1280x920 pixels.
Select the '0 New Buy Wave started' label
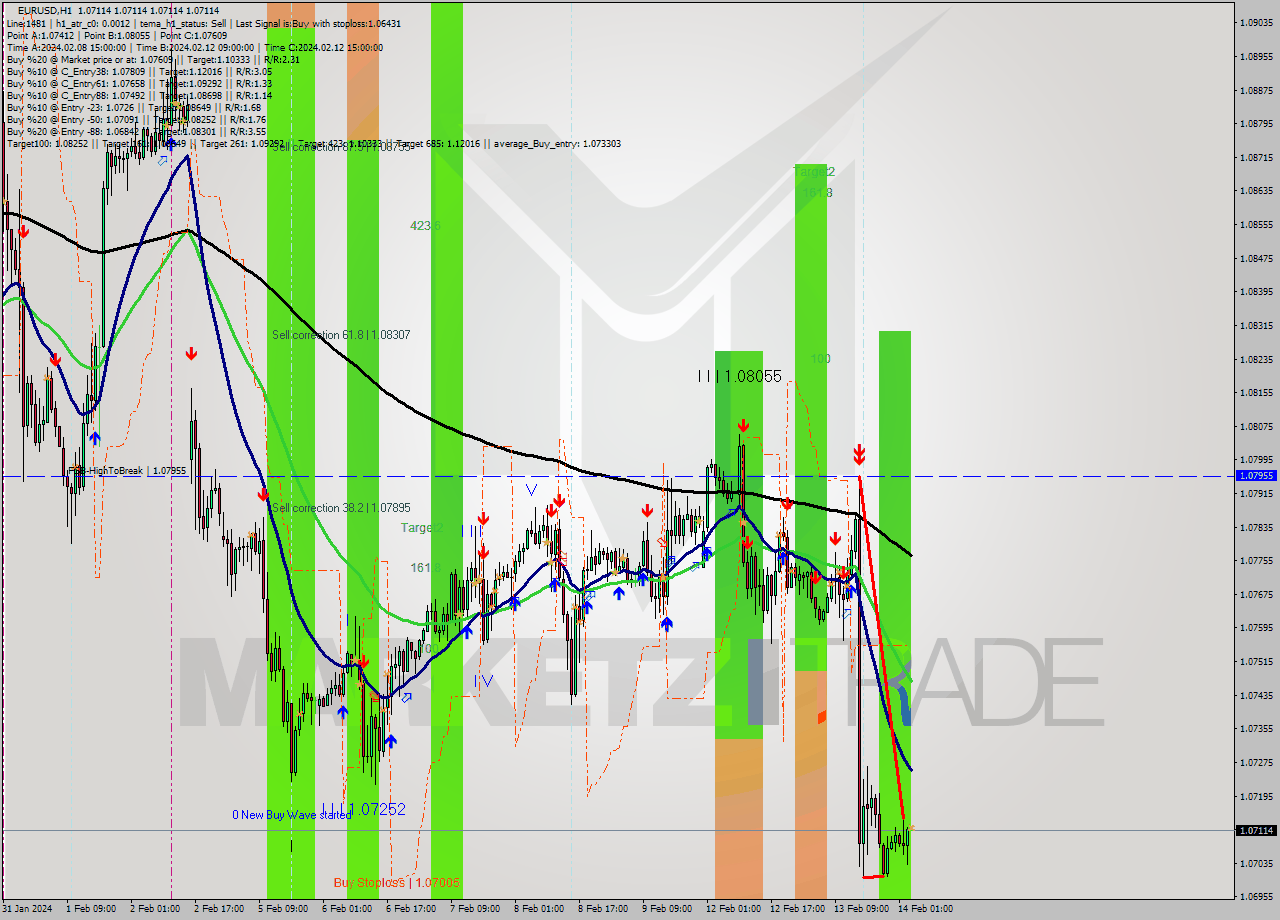[292, 815]
